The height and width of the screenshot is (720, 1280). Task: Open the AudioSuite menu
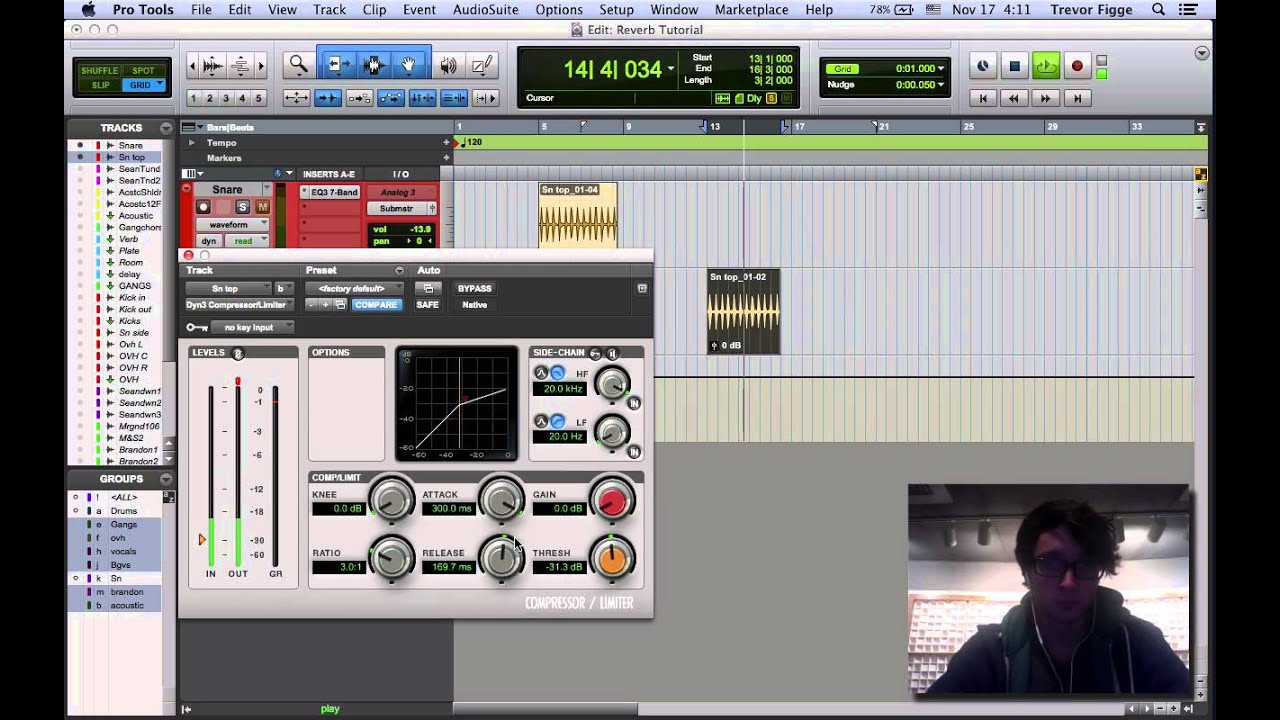[485, 10]
